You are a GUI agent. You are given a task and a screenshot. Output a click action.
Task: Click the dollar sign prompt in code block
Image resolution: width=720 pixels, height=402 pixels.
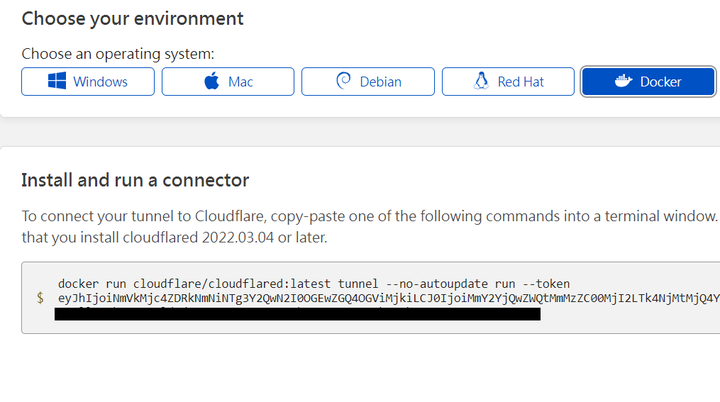point(40,298)
